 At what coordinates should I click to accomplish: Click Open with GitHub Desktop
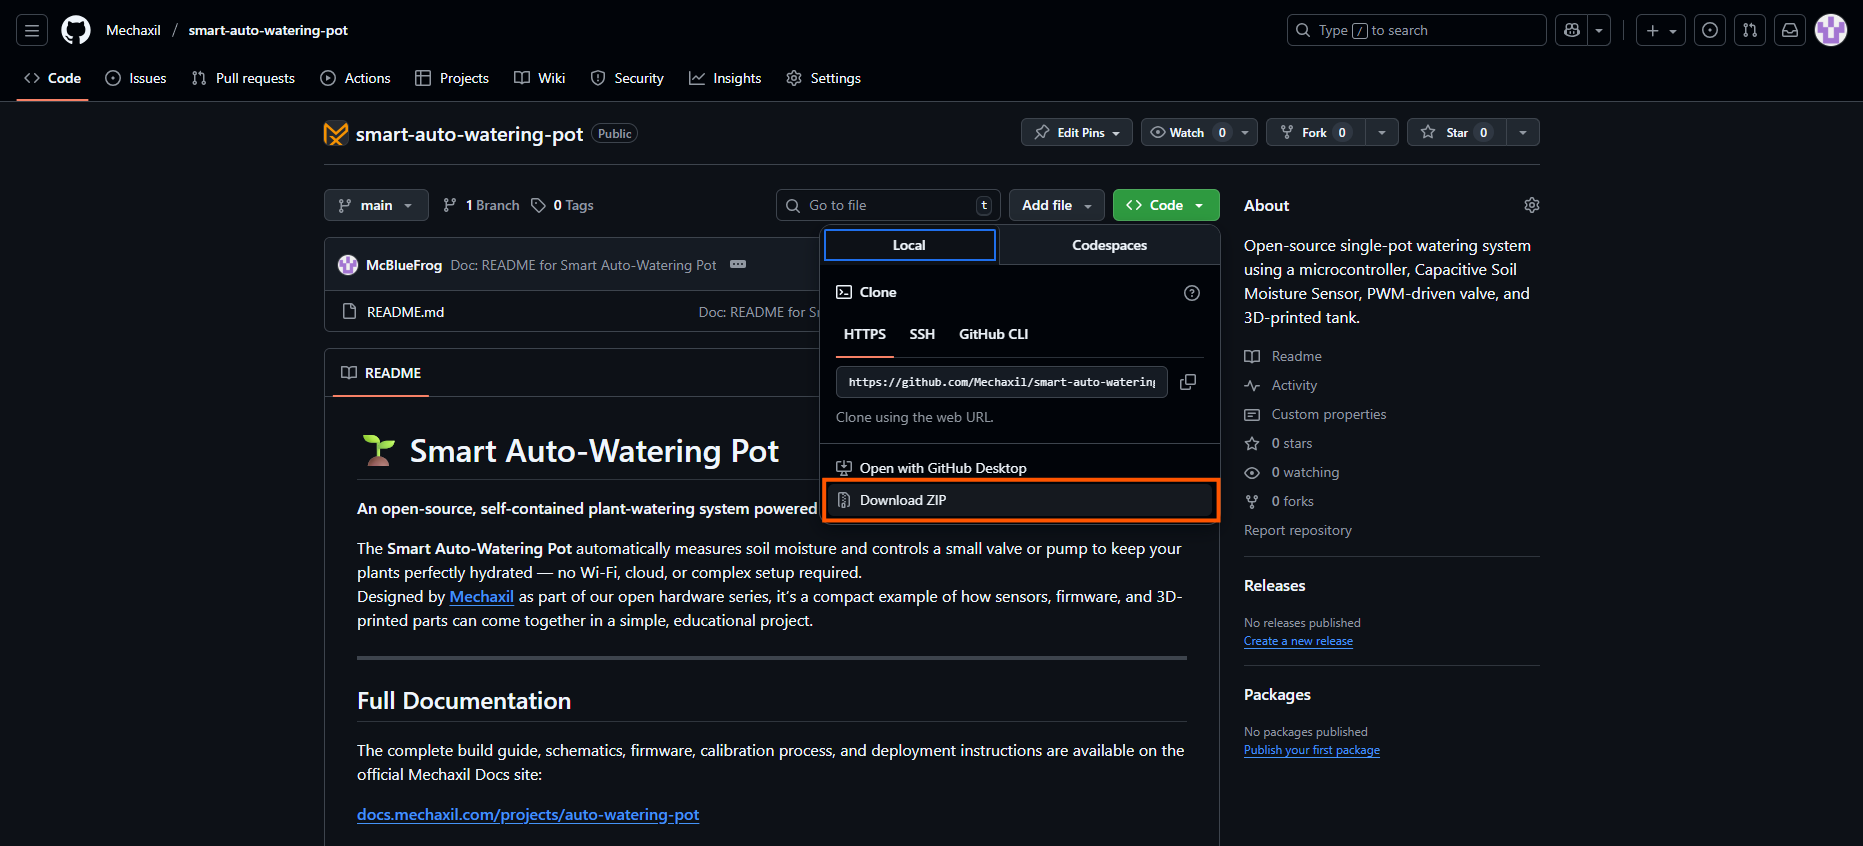tap(1020, 468)
